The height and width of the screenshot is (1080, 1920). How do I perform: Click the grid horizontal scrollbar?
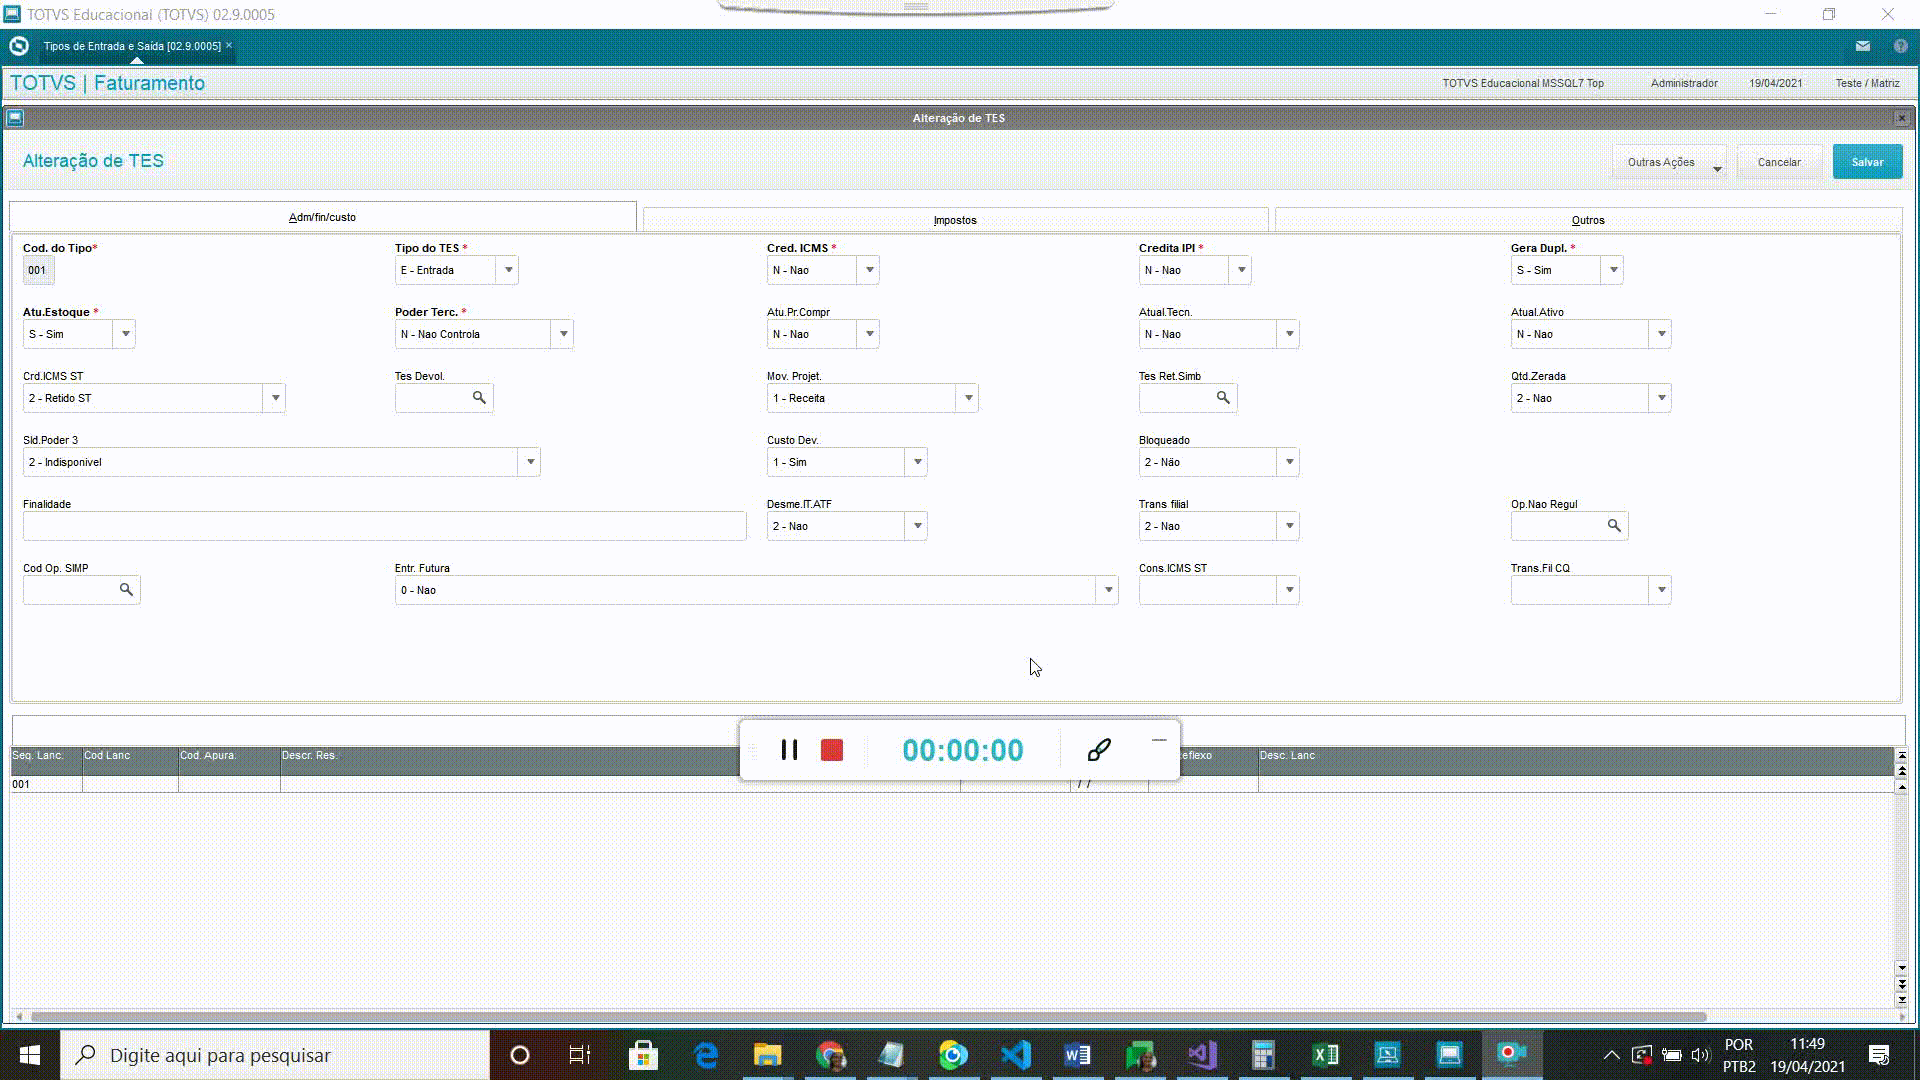click(868, 1017)
